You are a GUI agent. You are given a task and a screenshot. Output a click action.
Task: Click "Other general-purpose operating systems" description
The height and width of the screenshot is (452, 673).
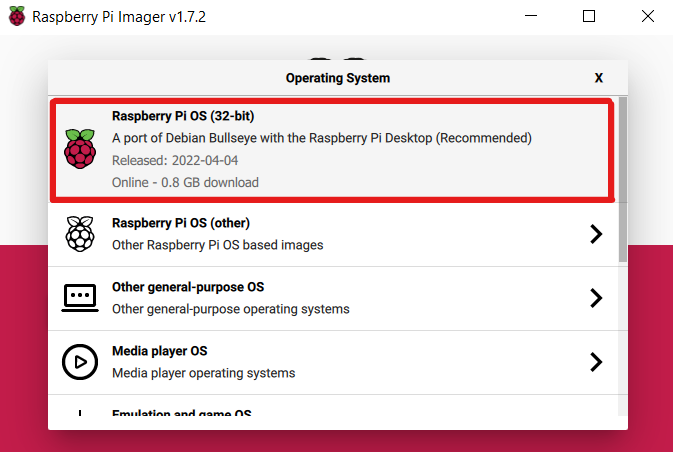click(231, 309)
